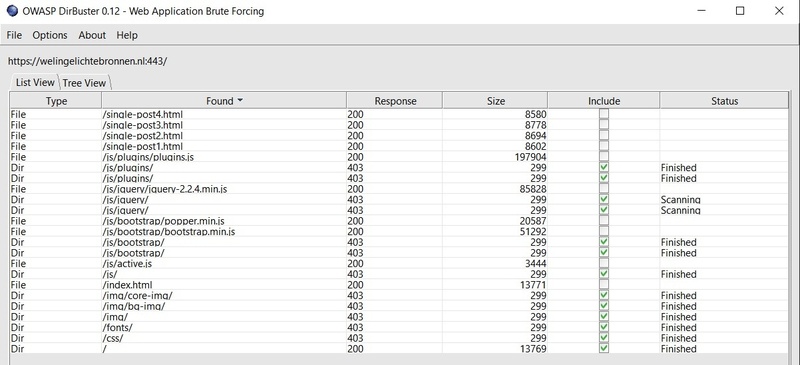Click the target URL welingelichtebronnen.nl text
800x365 pixels.
click(87, 61)
